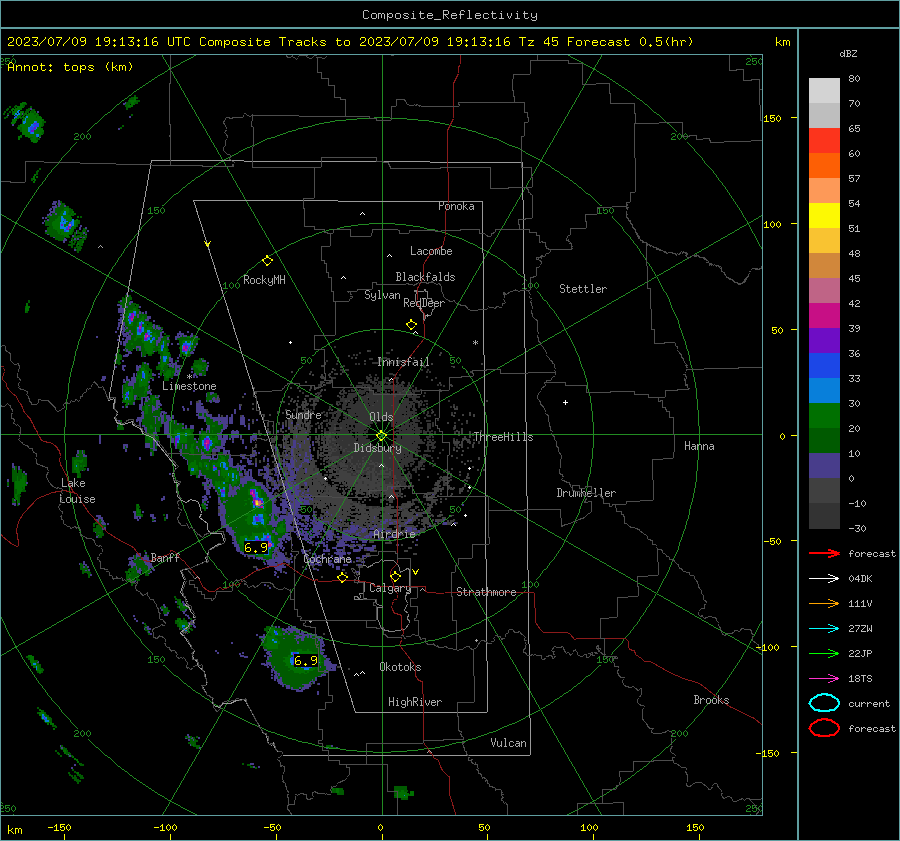Image resolution: width=900 pixels, height=841 pixels.
Task: Click the white 04DK arrow in the legend
Action: tap(824, 578)
